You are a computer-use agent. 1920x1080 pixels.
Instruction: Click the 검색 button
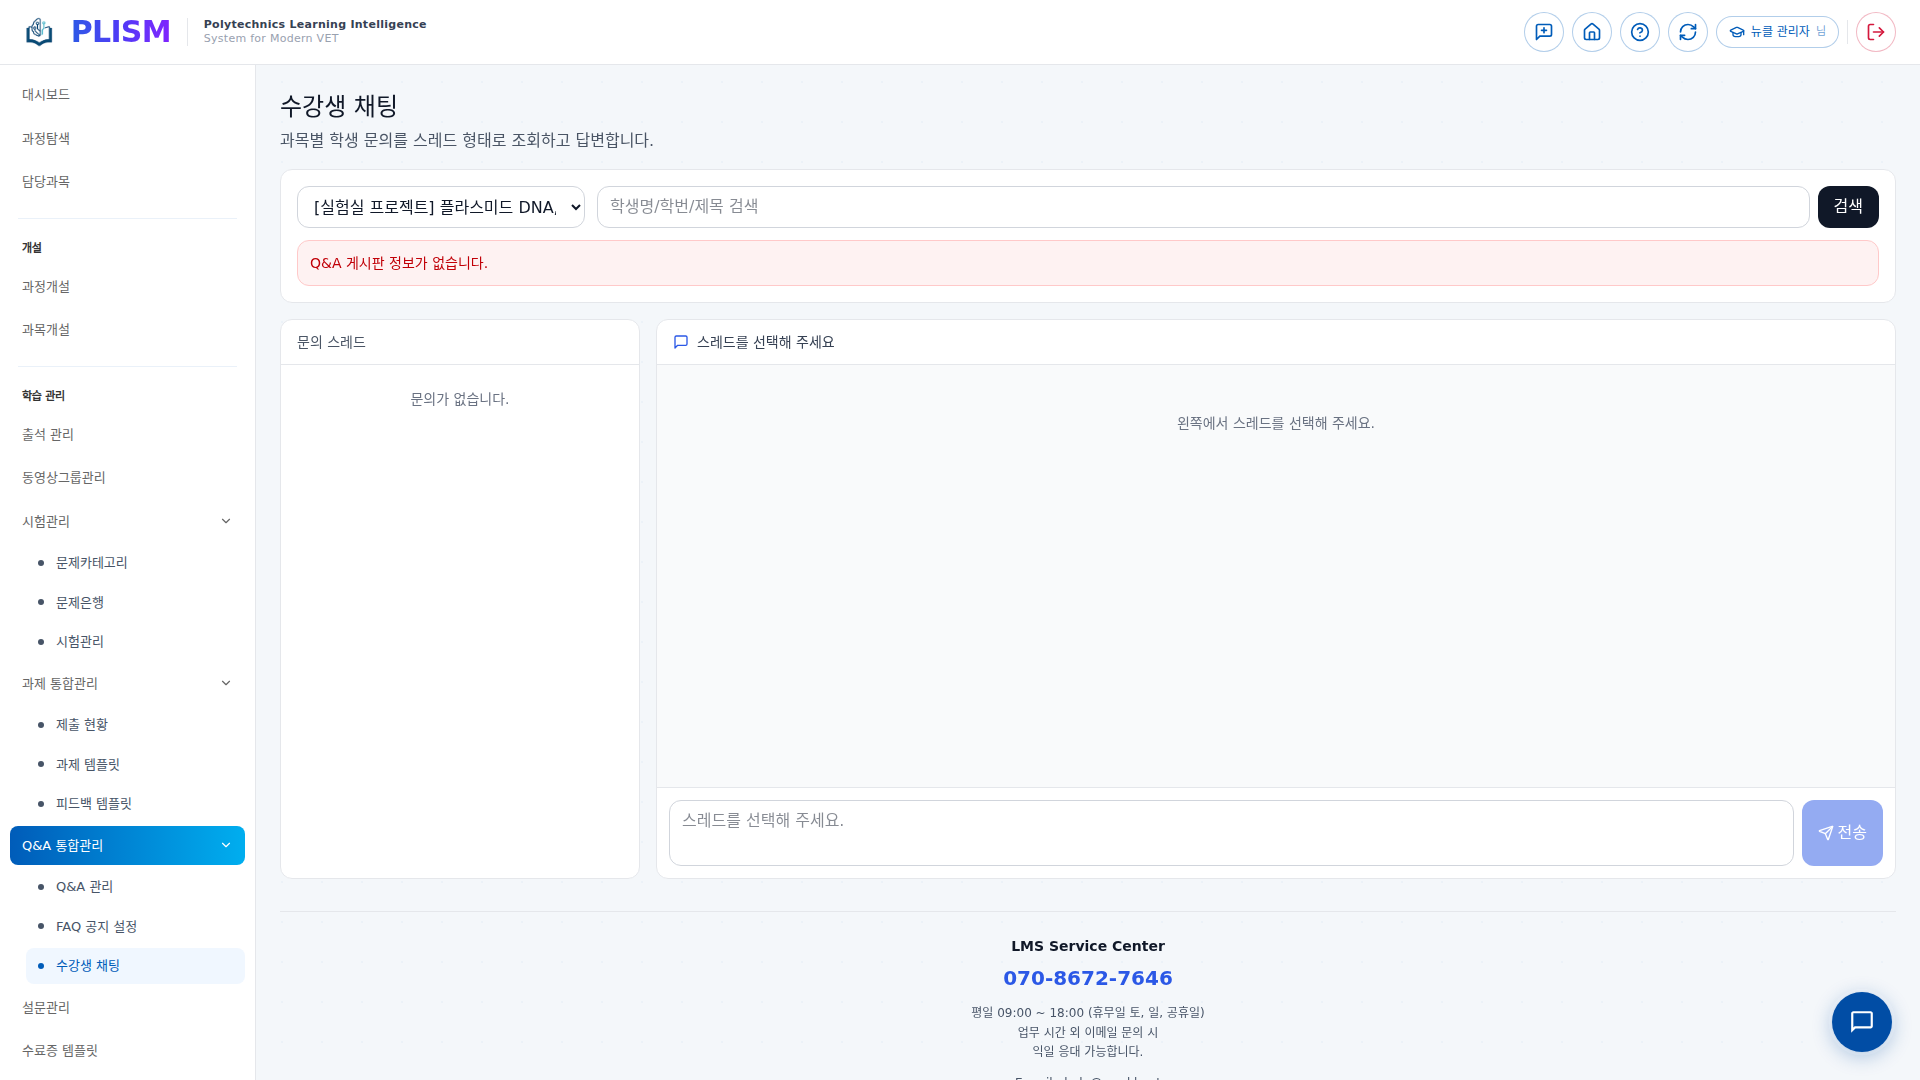click(1847, 207)
